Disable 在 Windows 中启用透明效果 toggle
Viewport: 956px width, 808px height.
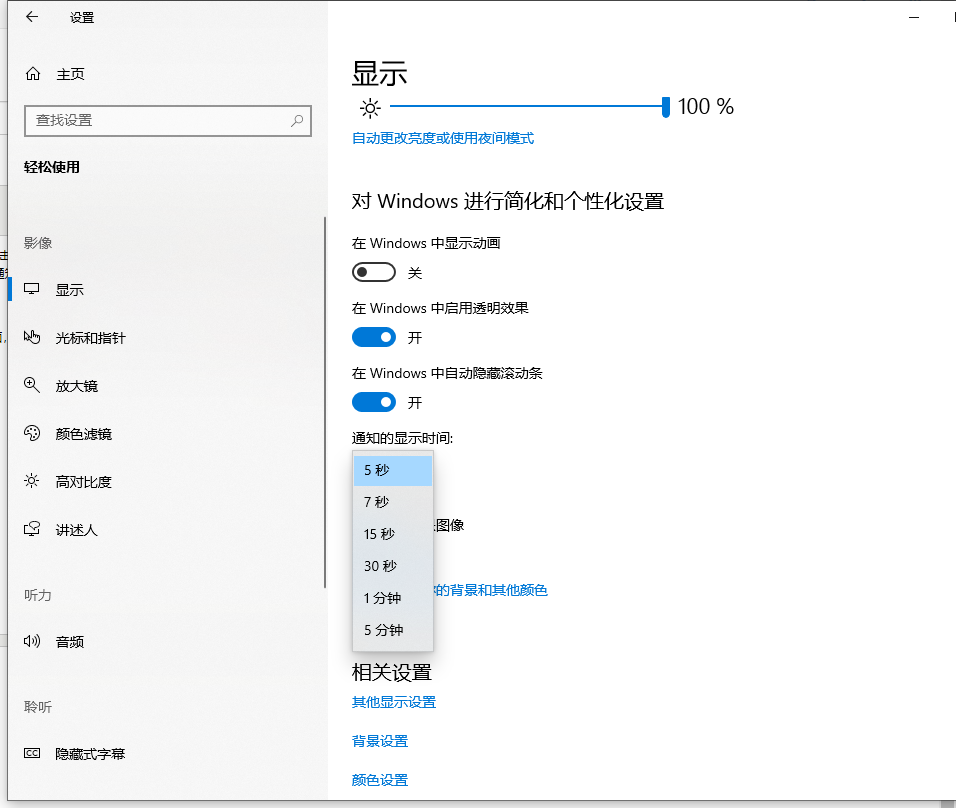374,337
